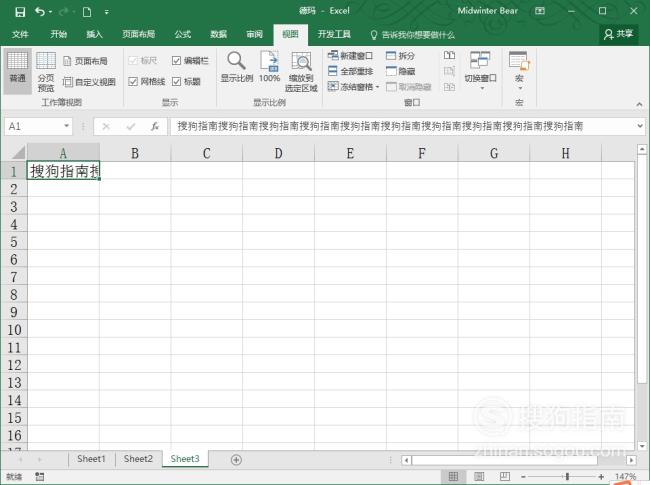
Task: Click Page Break Preview icon in status bar
Action: click(504, 477)
